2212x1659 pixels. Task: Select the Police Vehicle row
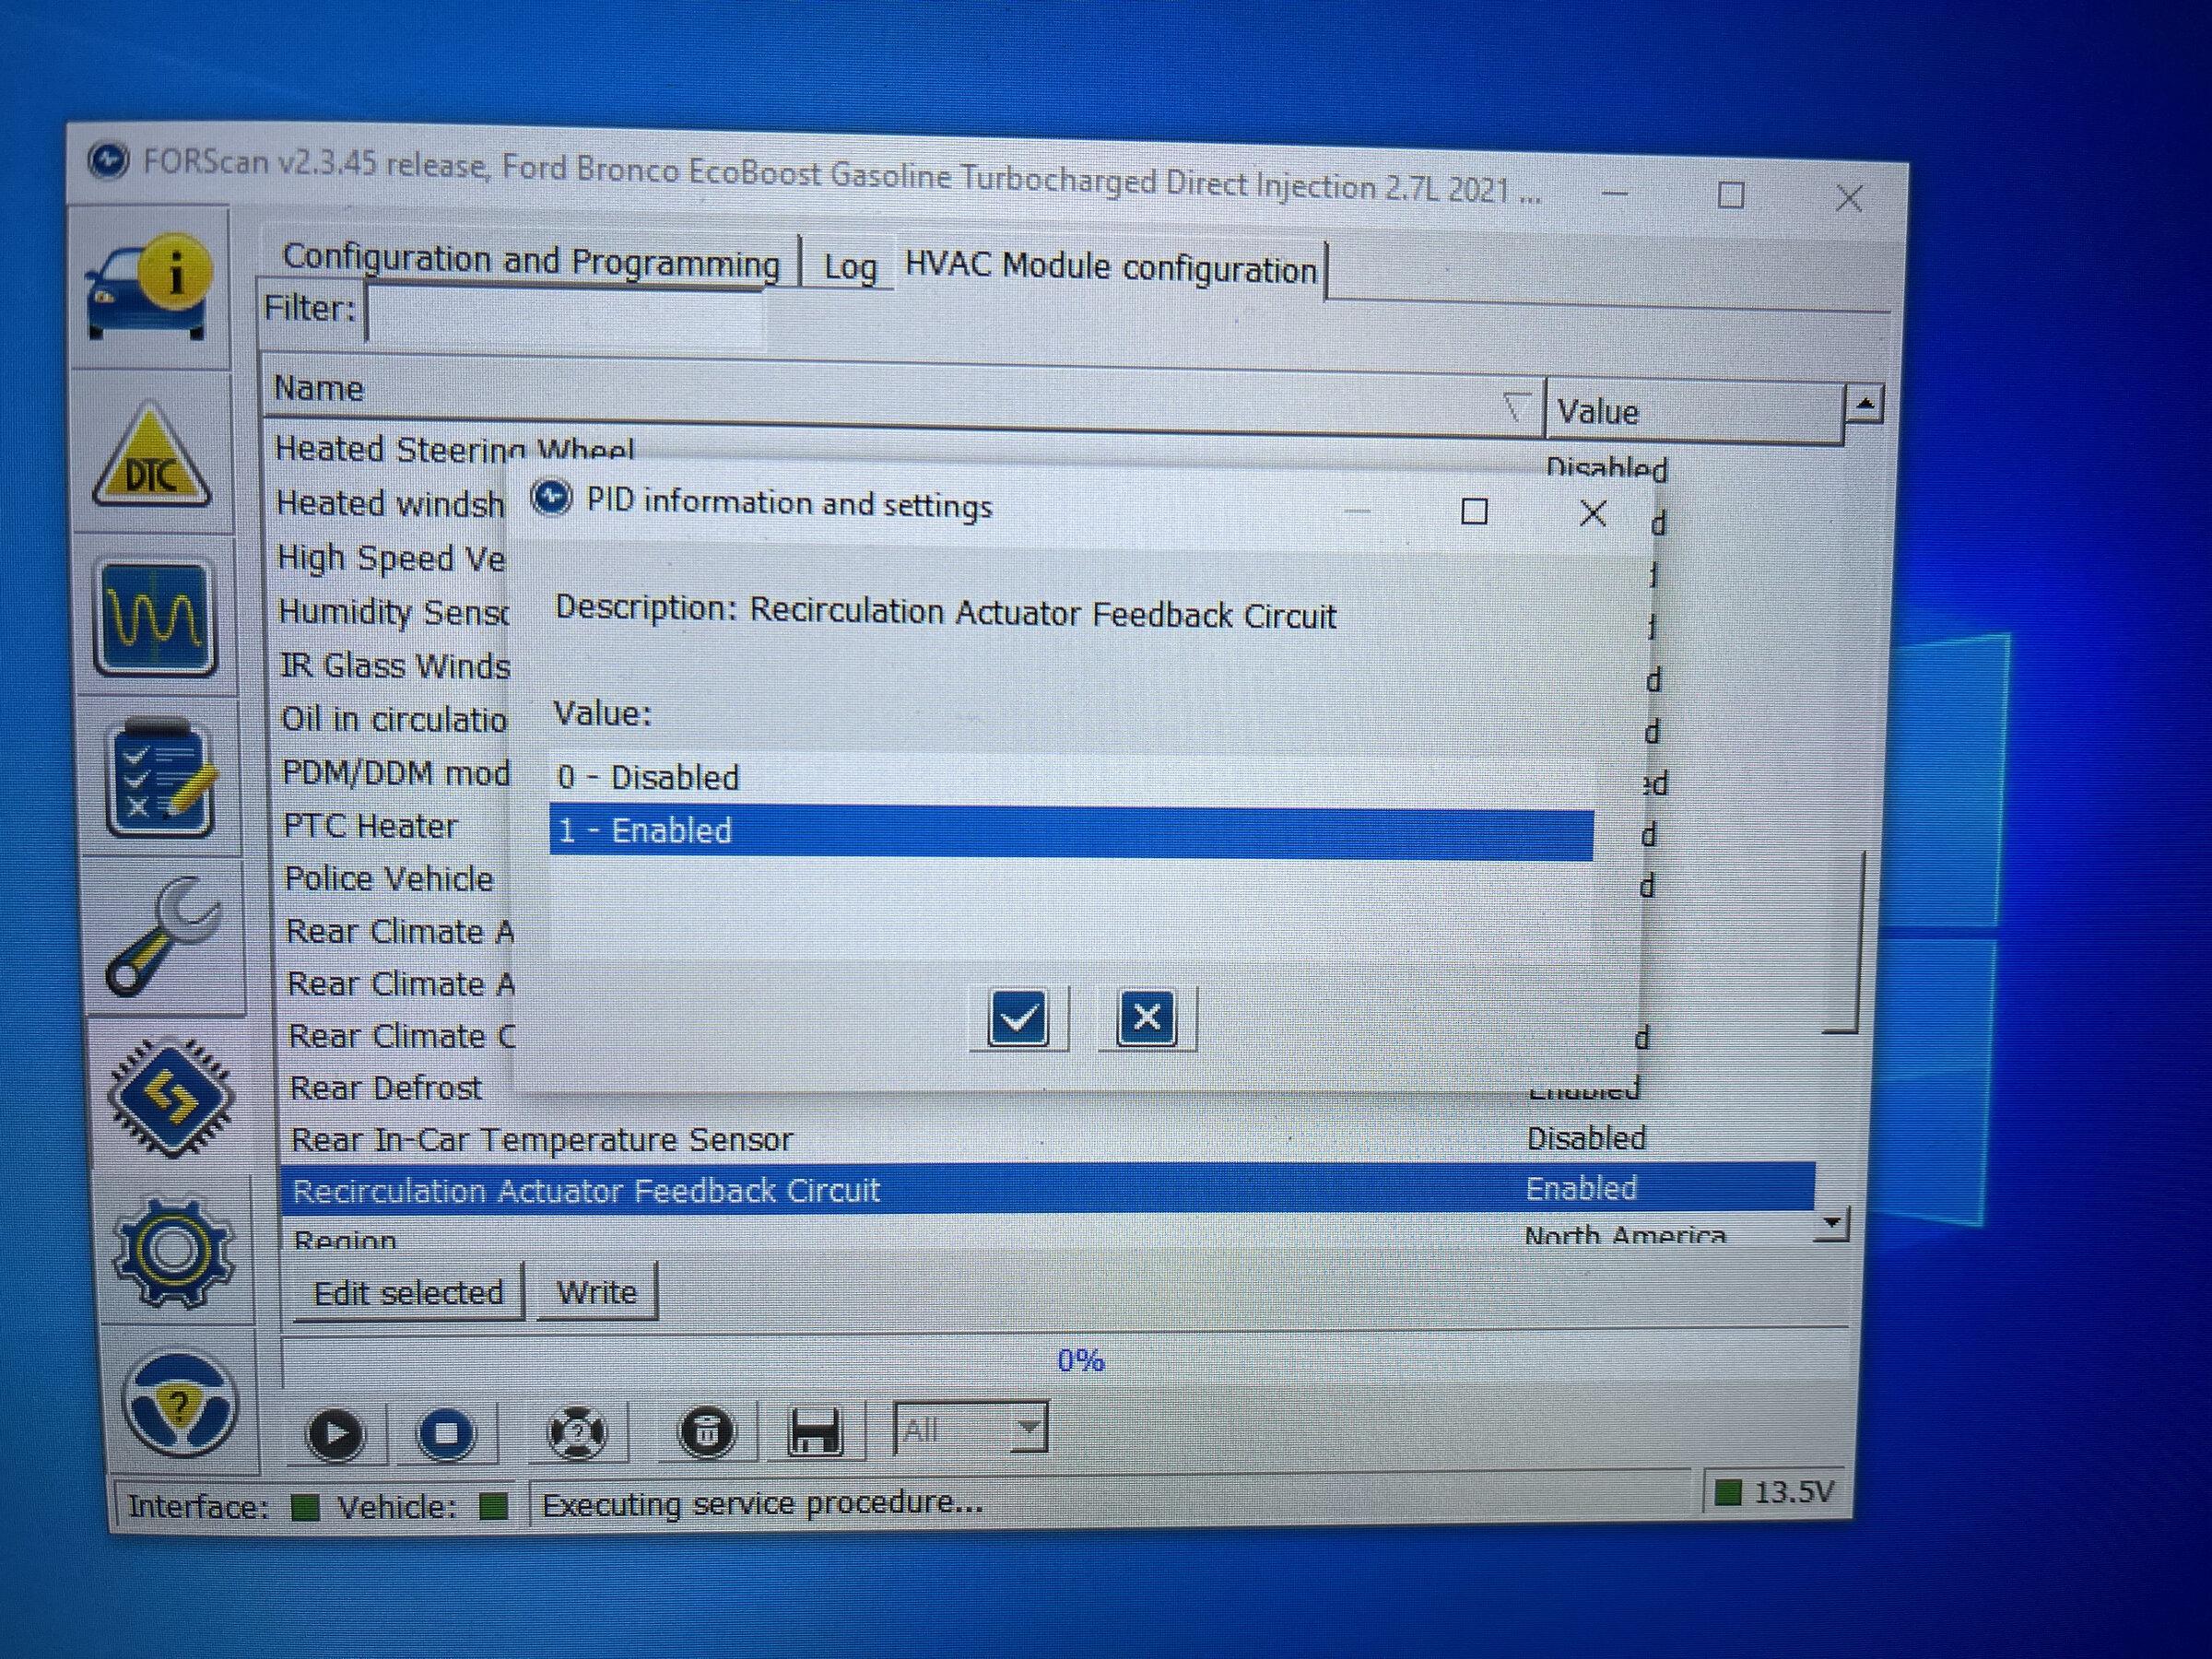(x=389, y=879)
